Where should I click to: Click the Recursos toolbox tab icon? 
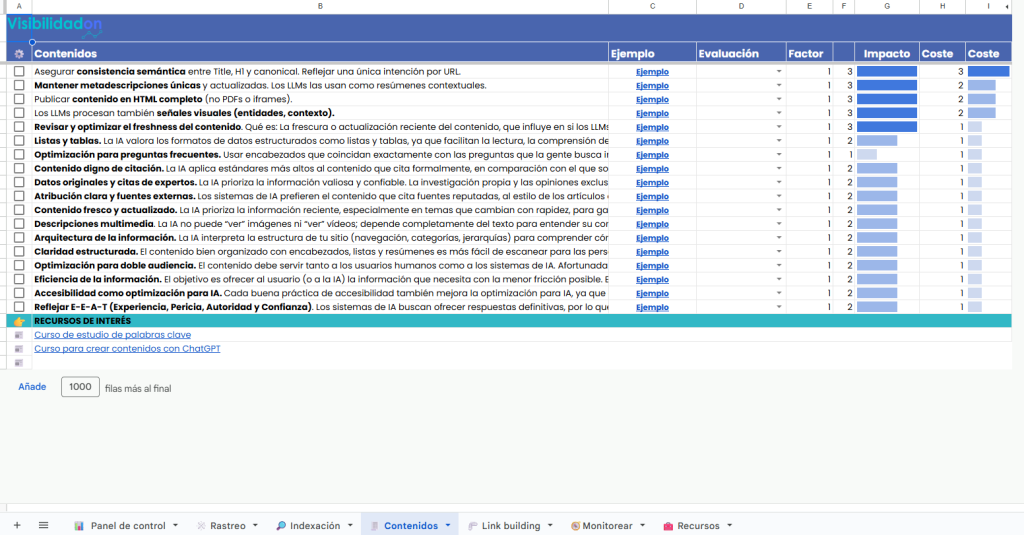pos(668,526)
